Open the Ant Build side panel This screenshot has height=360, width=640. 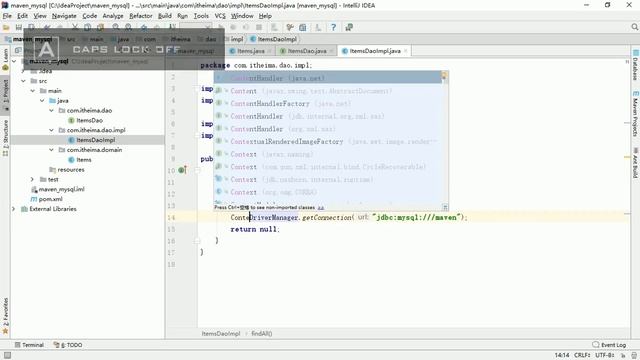tap(636, 162)
